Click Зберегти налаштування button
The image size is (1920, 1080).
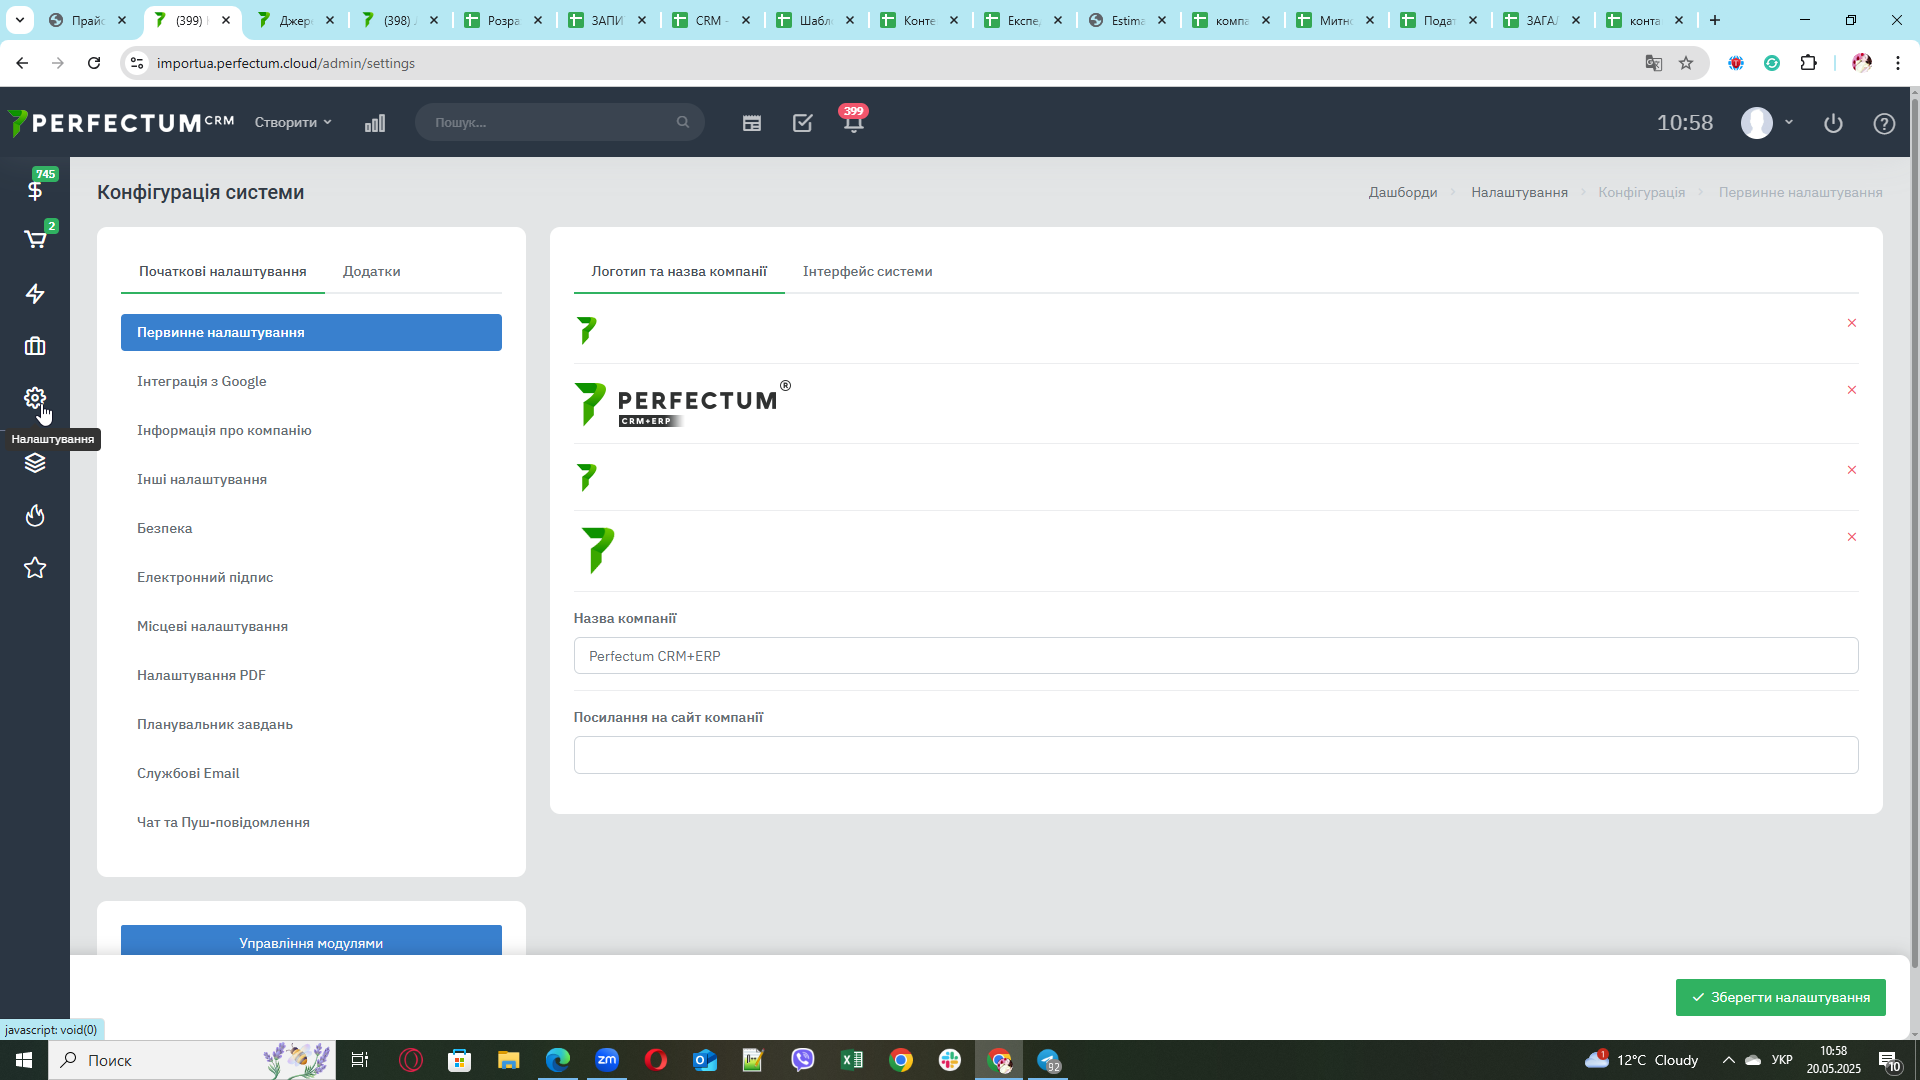tap(1780, 997)
